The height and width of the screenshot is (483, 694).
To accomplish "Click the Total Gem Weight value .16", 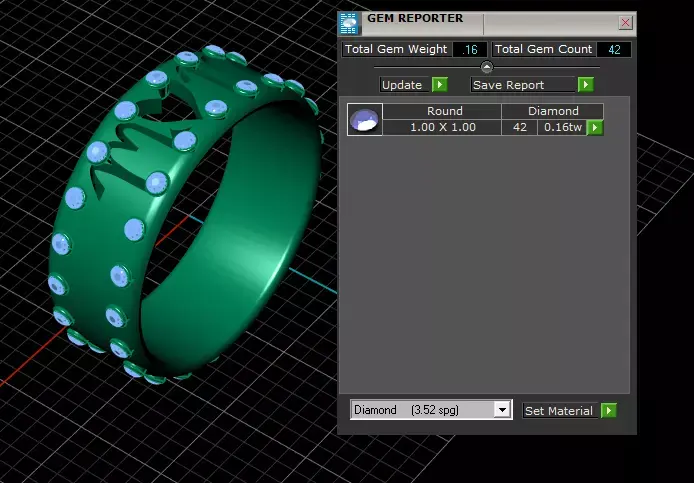I will (470, 50).
